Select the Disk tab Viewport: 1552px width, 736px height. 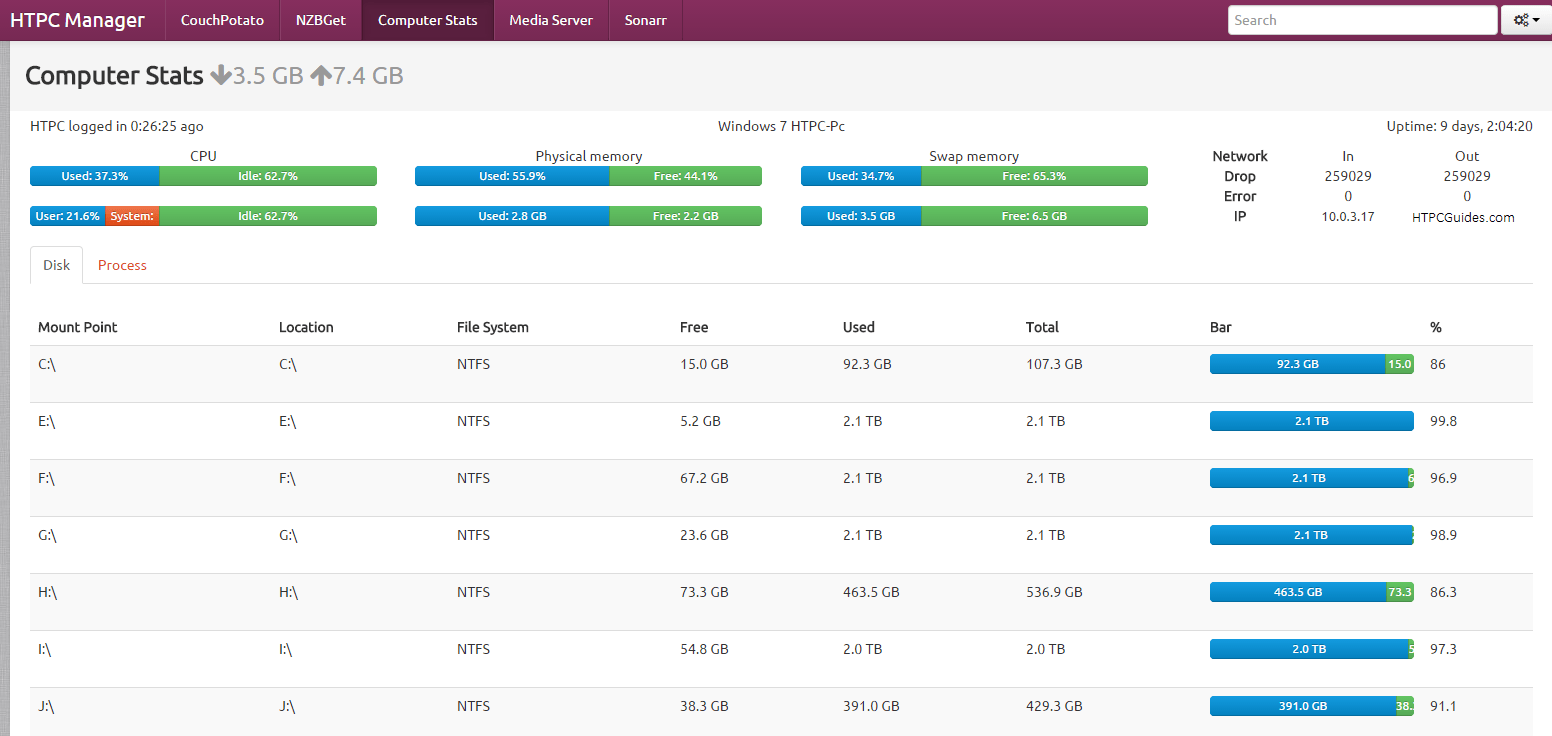[x=57, y=265]
